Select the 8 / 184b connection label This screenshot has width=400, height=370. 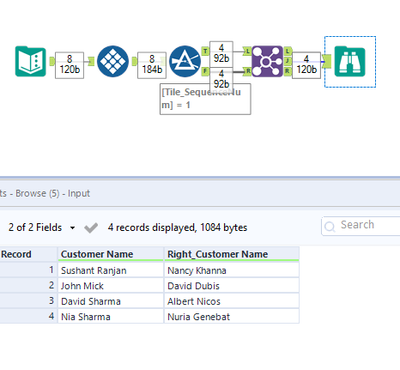[x=152, y=65]
